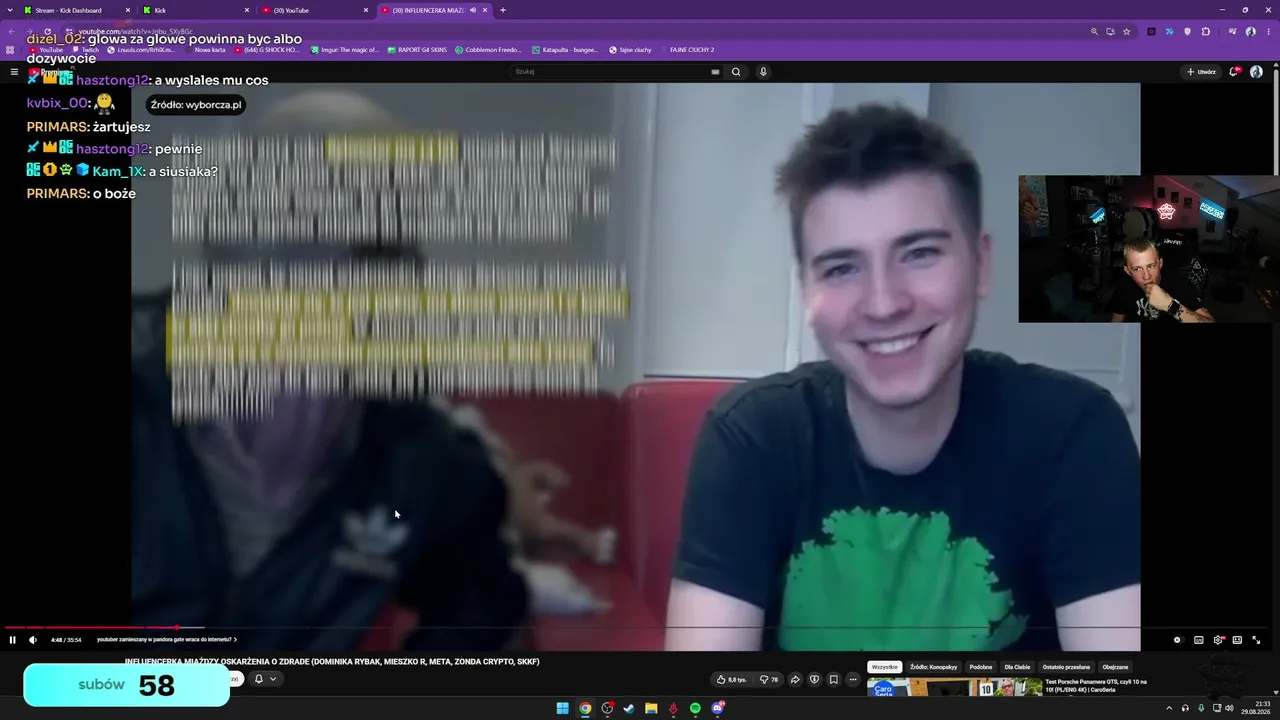Switch to the (30) YouTube browser tab
This screenshot has height=720, width=1280.
316,10
